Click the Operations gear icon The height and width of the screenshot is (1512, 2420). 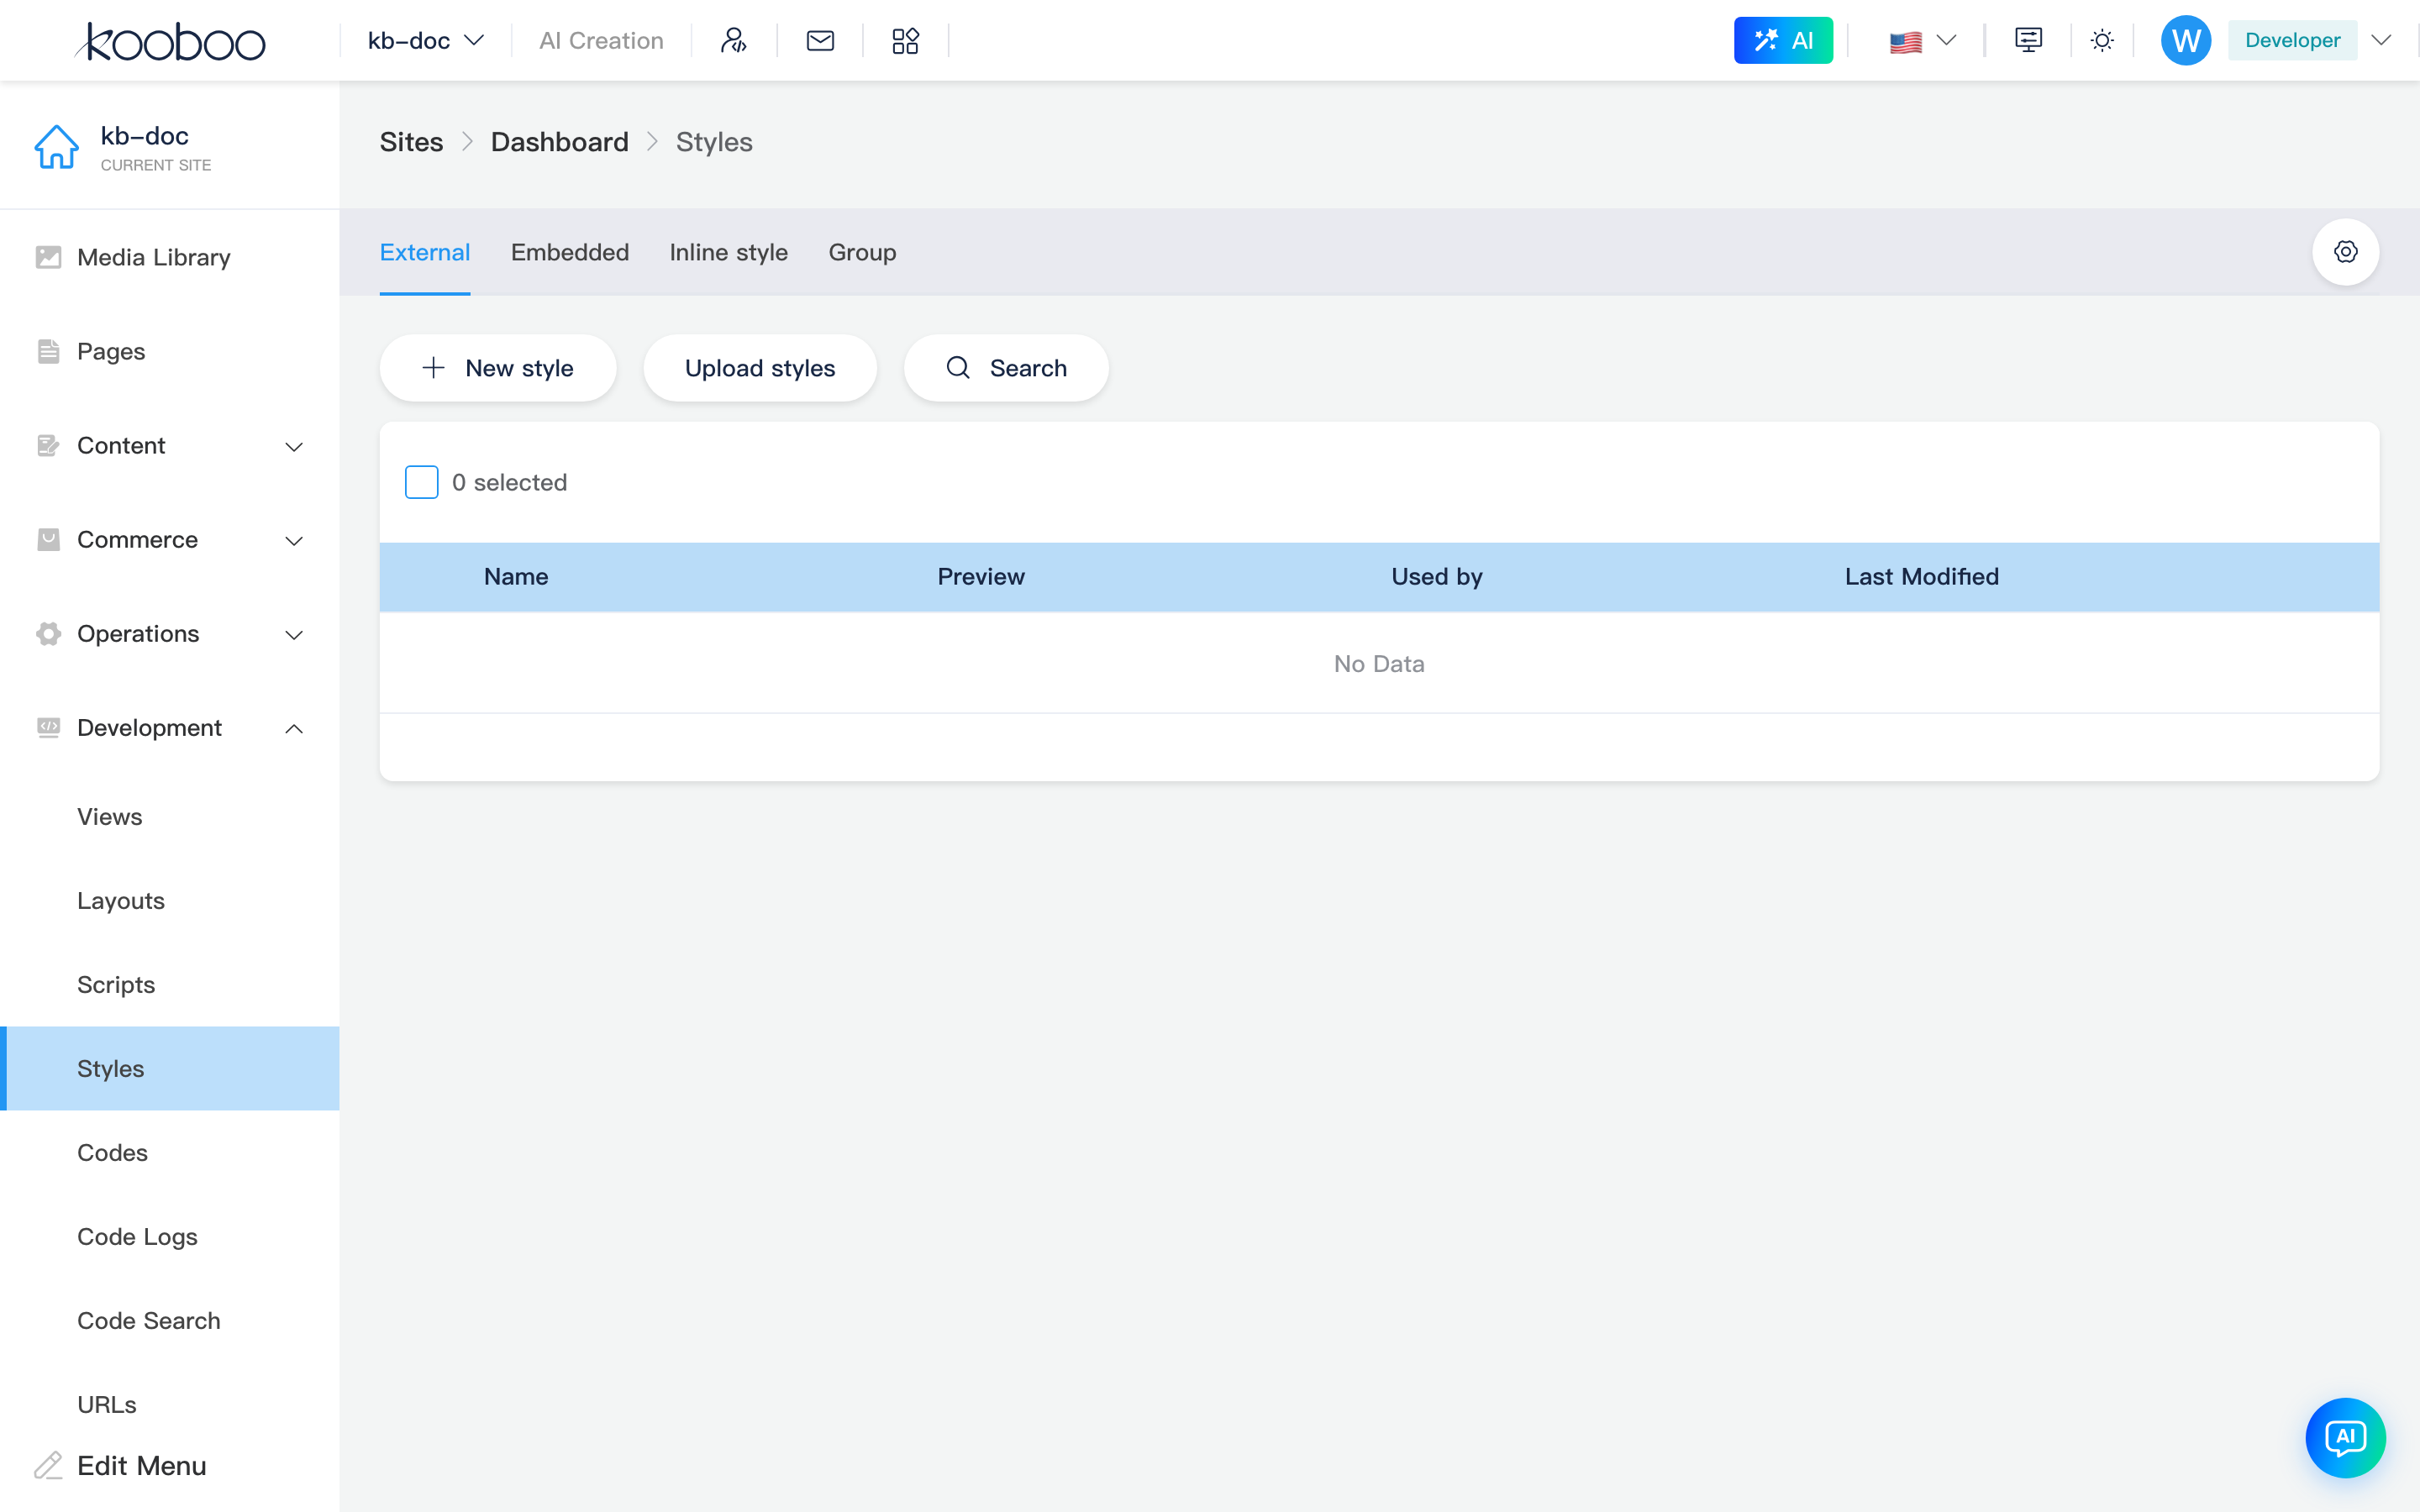[x=48, y=634]
